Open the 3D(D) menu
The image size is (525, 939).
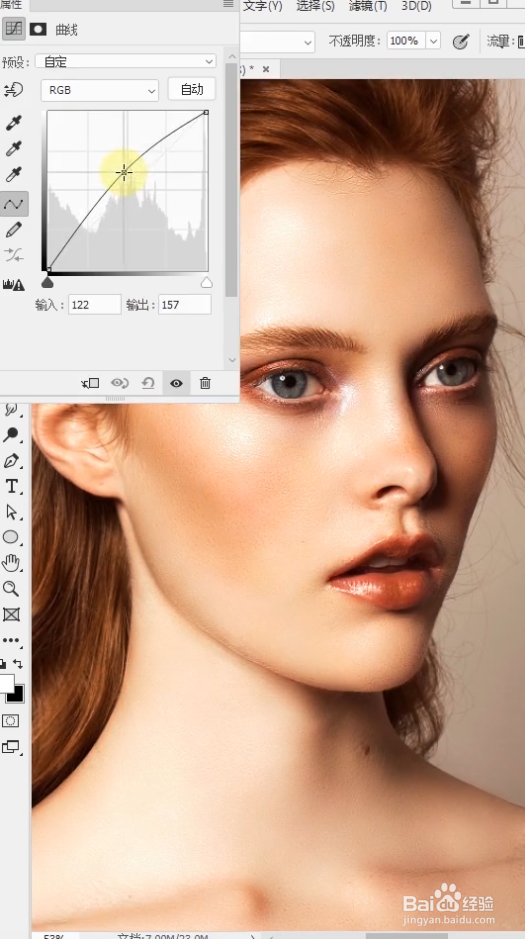[x=417, y=6]
